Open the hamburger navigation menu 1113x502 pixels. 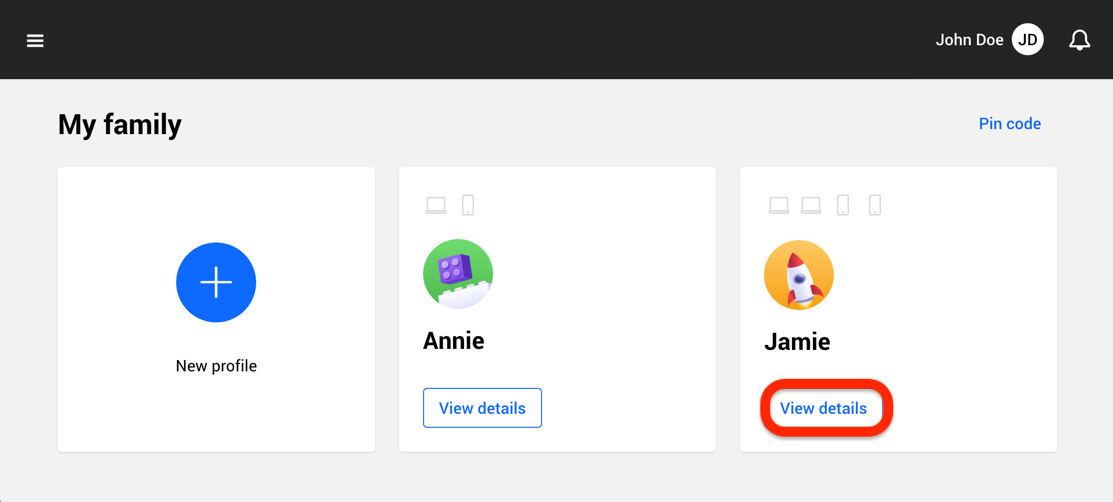pyautogui.click(x=35, y=40)
